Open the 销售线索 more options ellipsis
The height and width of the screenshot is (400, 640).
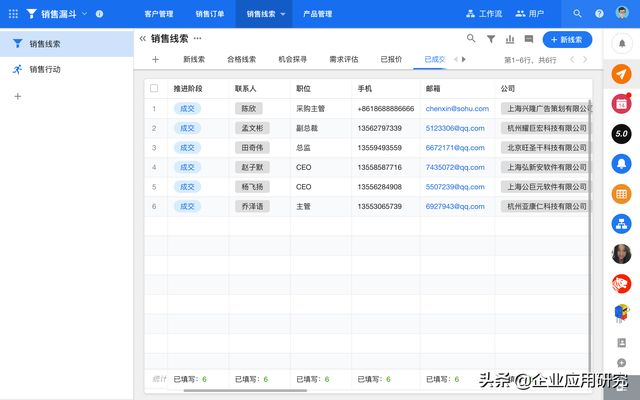(x=198, y=38)
